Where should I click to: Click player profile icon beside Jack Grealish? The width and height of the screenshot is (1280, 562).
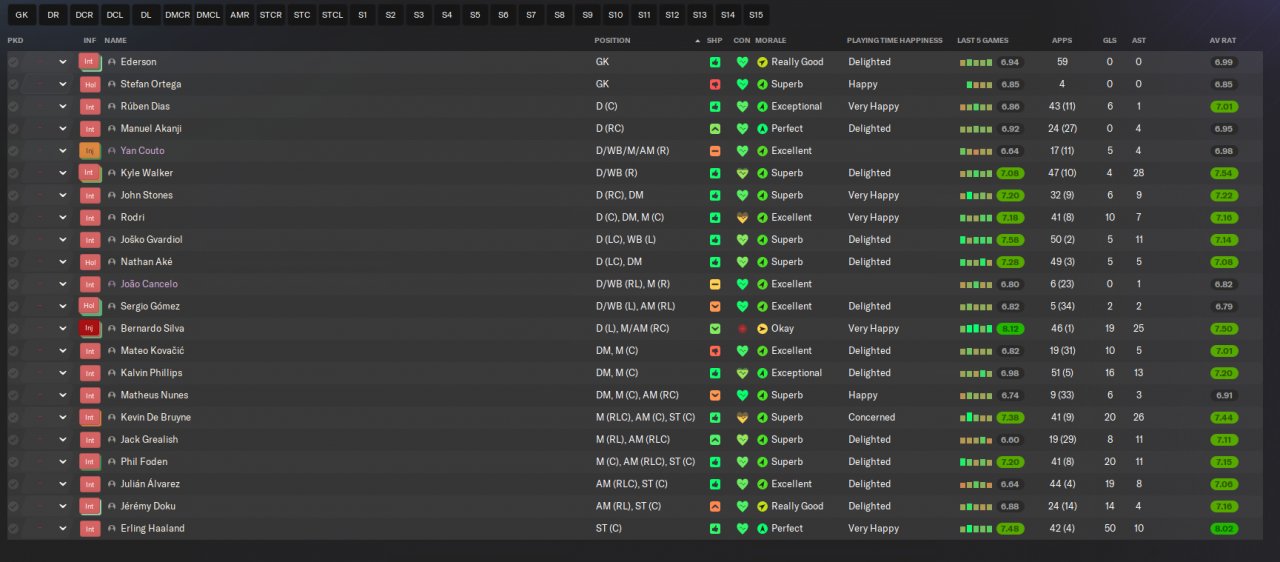[x=112, y=439]
